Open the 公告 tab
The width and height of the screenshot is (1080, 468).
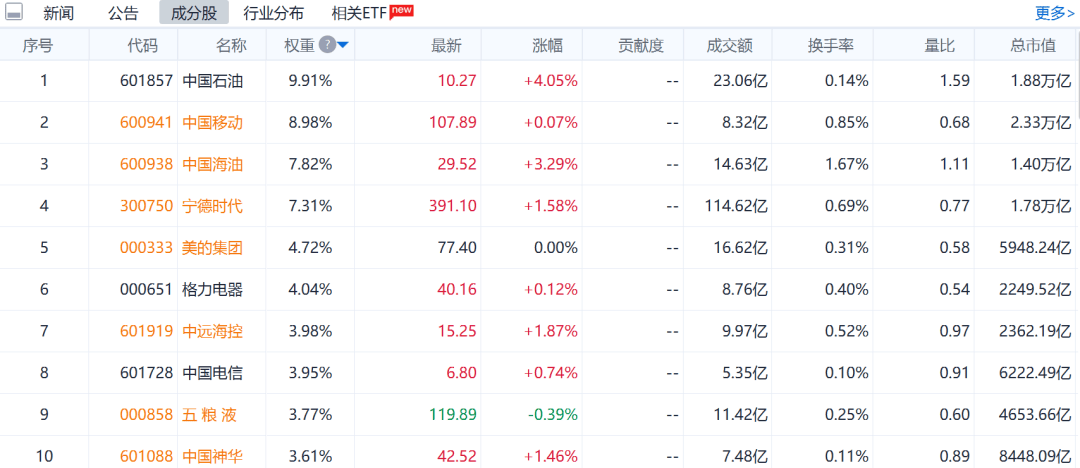tap(123, 13)
